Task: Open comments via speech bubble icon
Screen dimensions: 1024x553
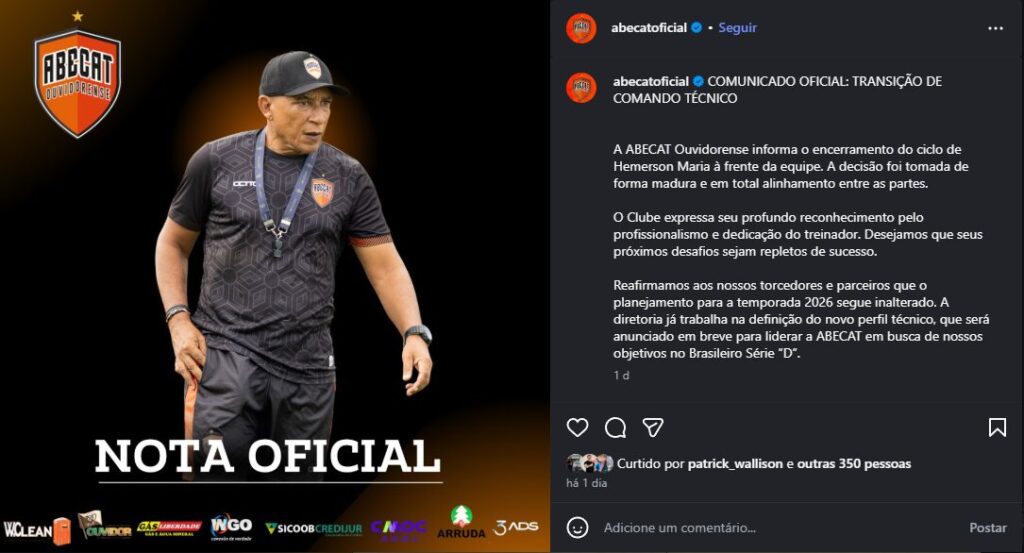Action: tap(615, 428)
